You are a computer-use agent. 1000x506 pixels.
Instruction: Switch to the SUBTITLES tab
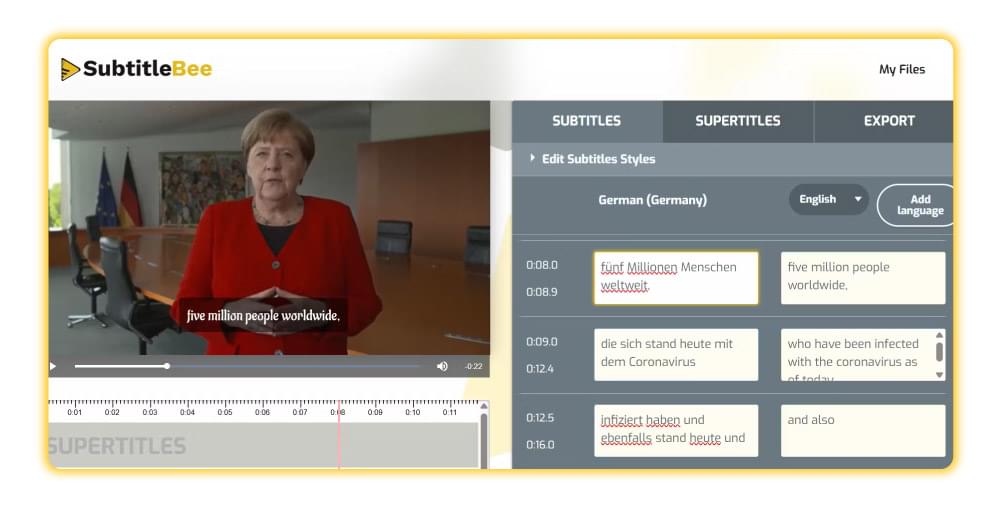[x=587, y=121]
